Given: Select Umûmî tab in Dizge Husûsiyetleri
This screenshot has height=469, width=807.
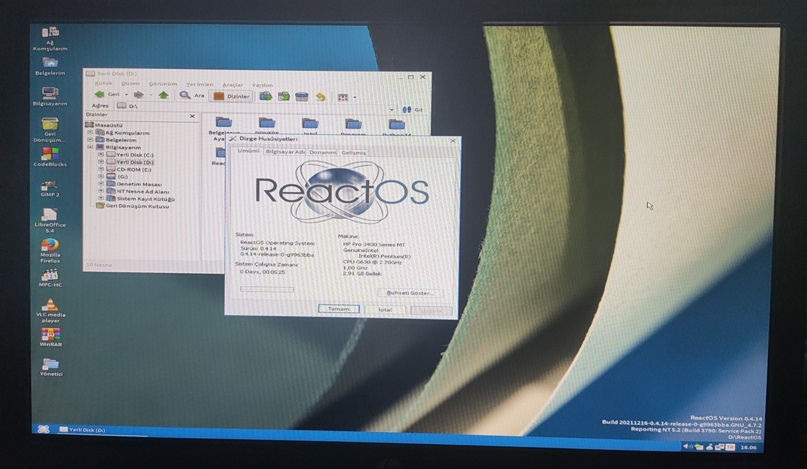Looking at the screenshot, I should 248,151.
